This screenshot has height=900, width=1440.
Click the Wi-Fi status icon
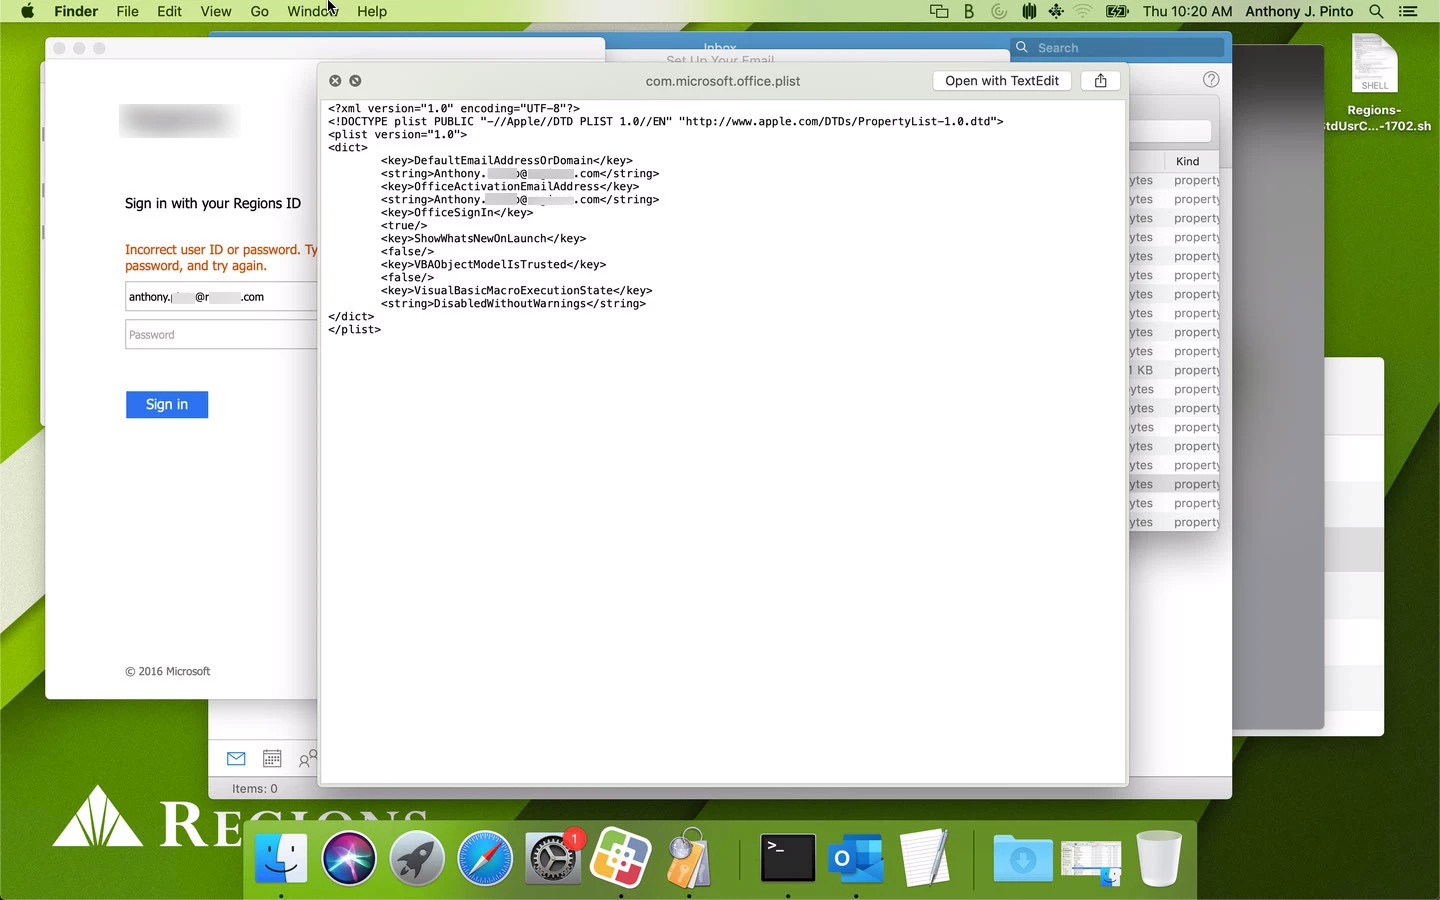coord(1083,12)
